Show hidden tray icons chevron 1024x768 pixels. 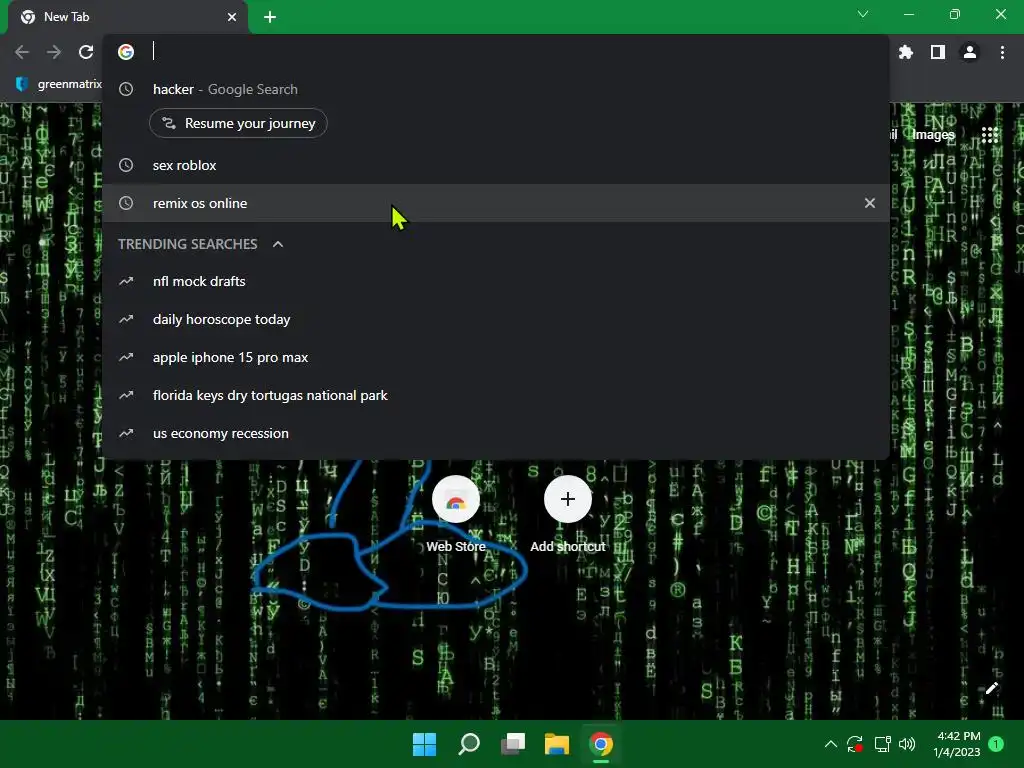pyautogui.click(x=831, y=744)
